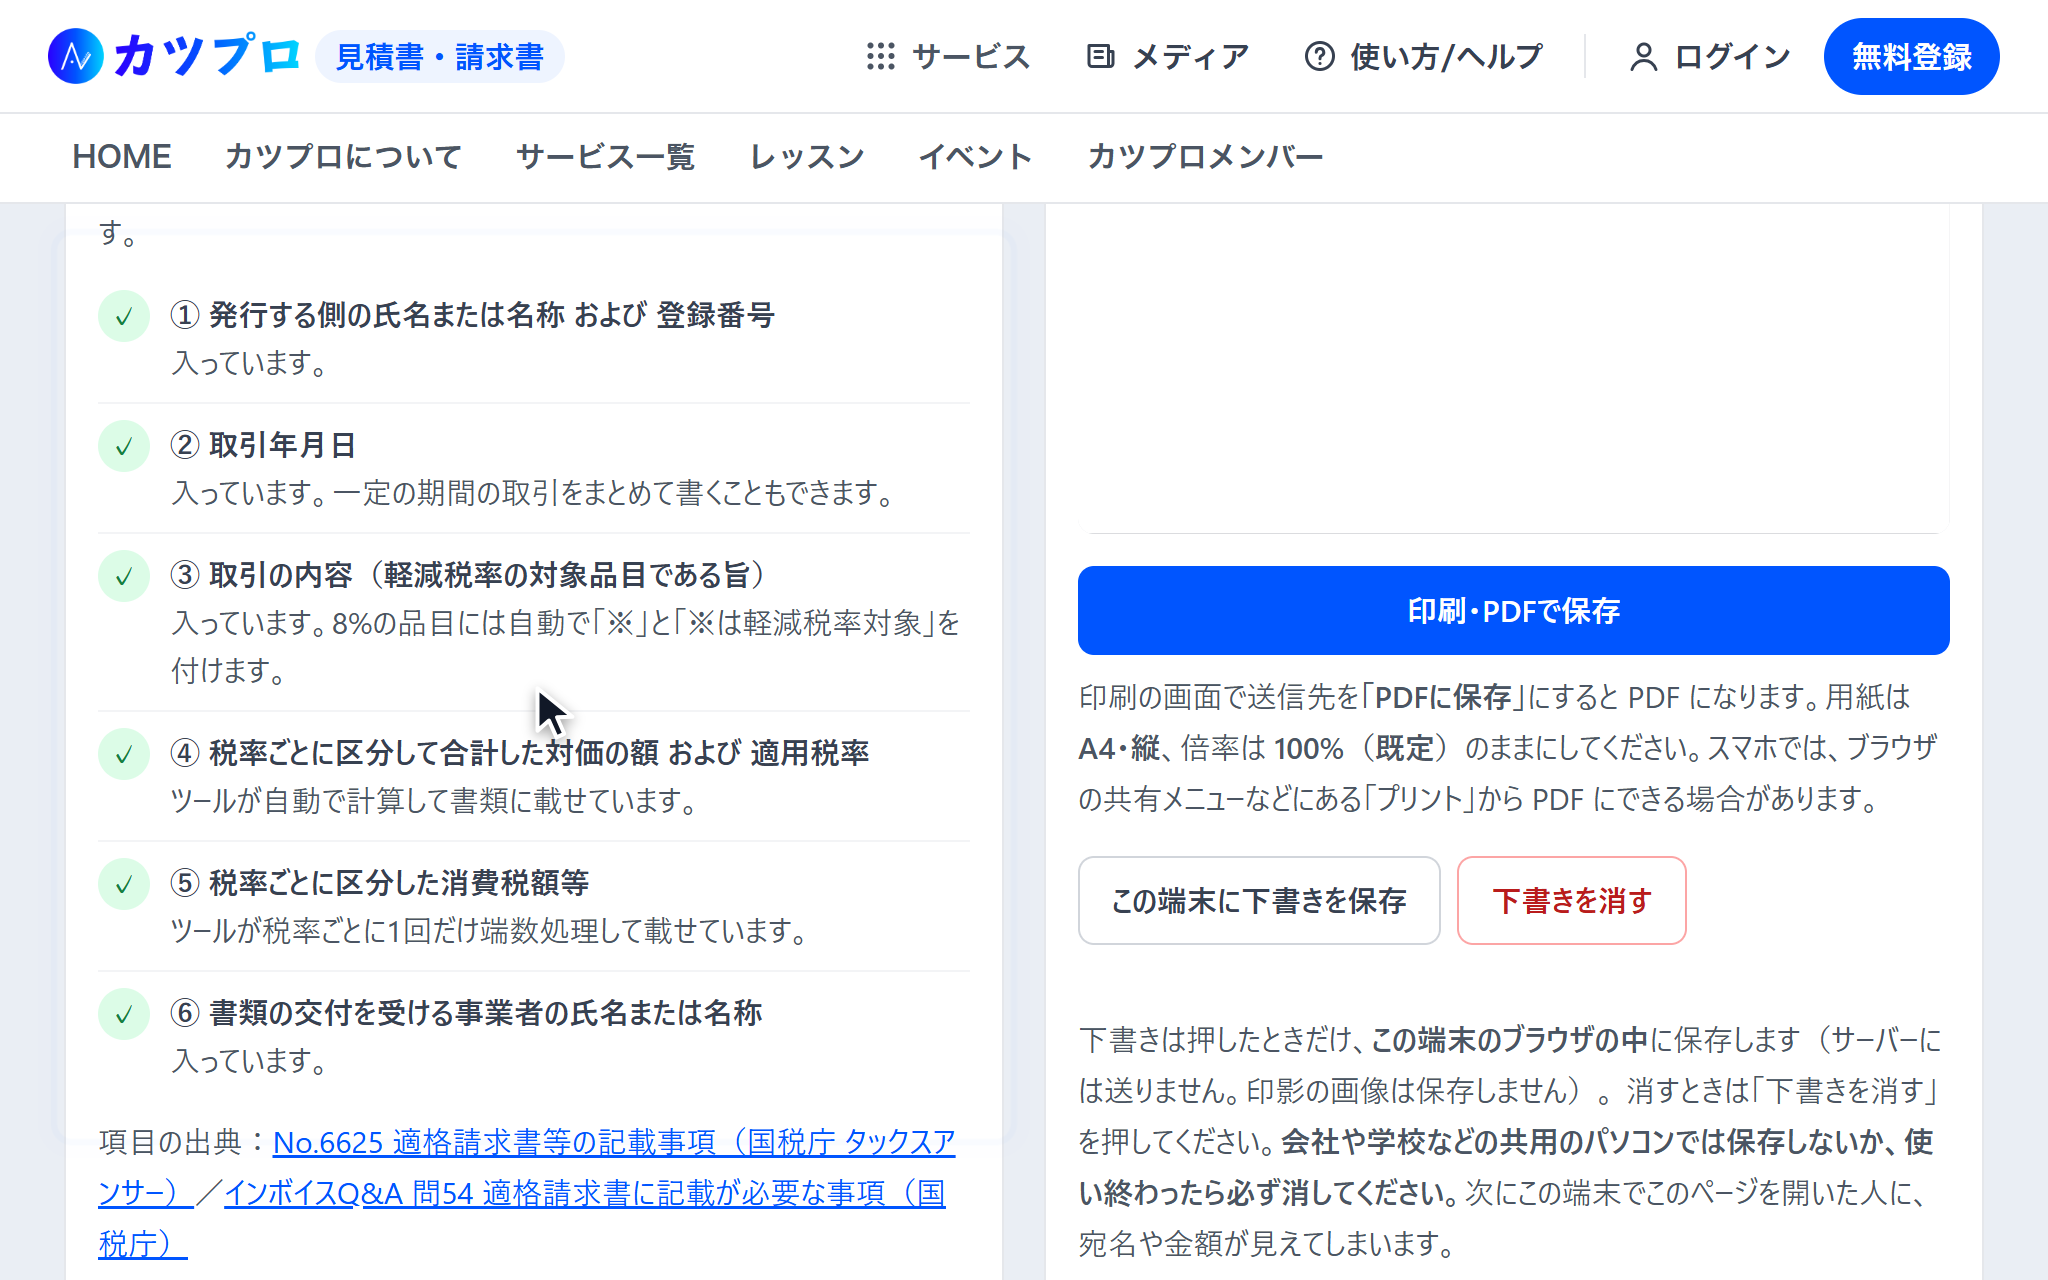Click この端末に下書きを保存 button
Image resolution: width=2048 pixels, height=1280 pixels.
(1259, 900)
